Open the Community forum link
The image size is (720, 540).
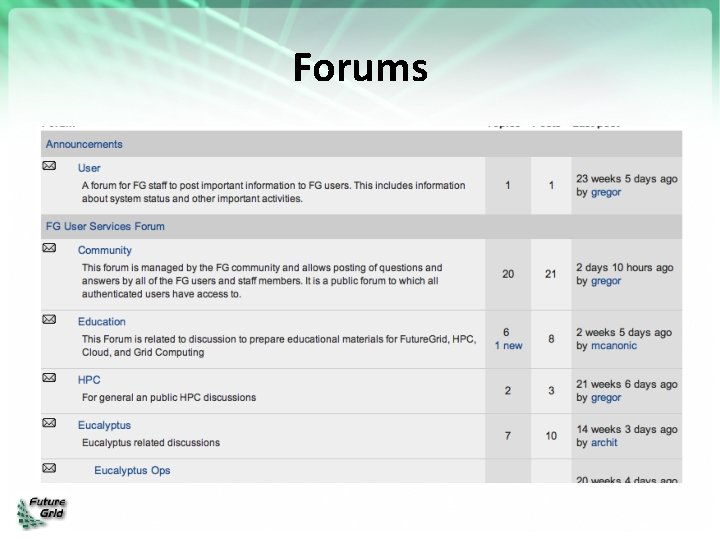[105, 250]
